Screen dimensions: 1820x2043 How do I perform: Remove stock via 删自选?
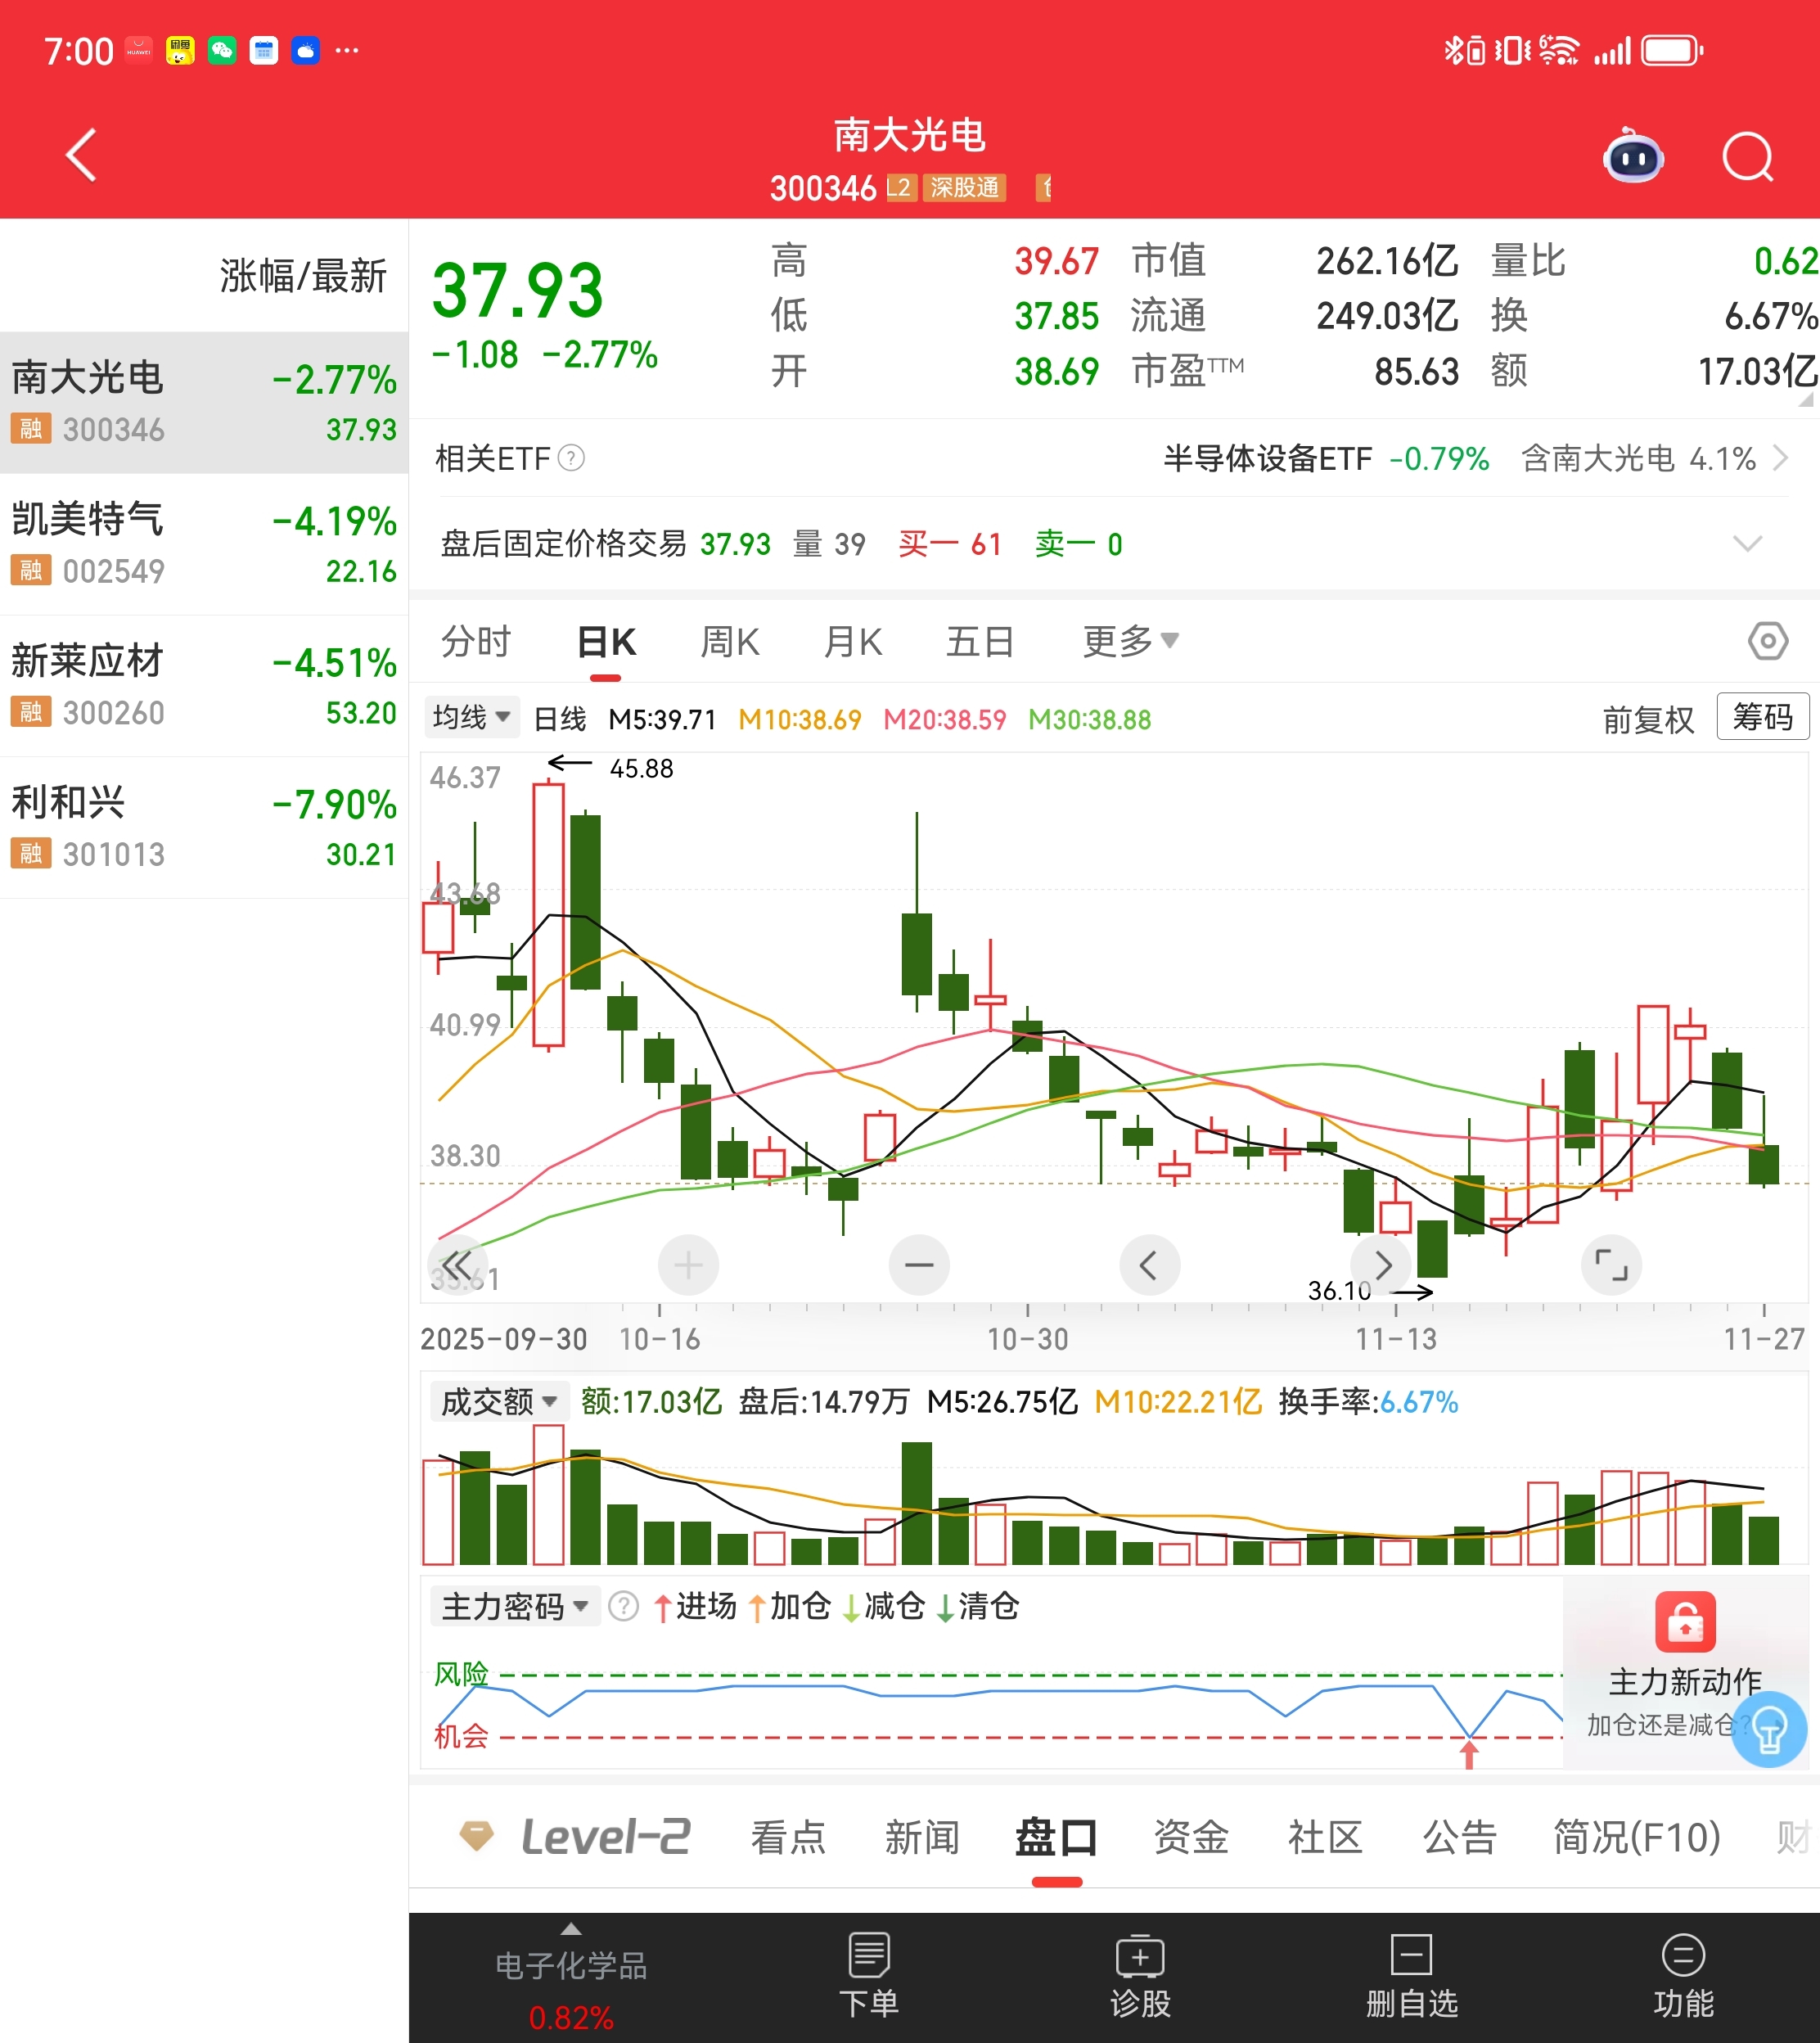[x=1411, y=1974]
